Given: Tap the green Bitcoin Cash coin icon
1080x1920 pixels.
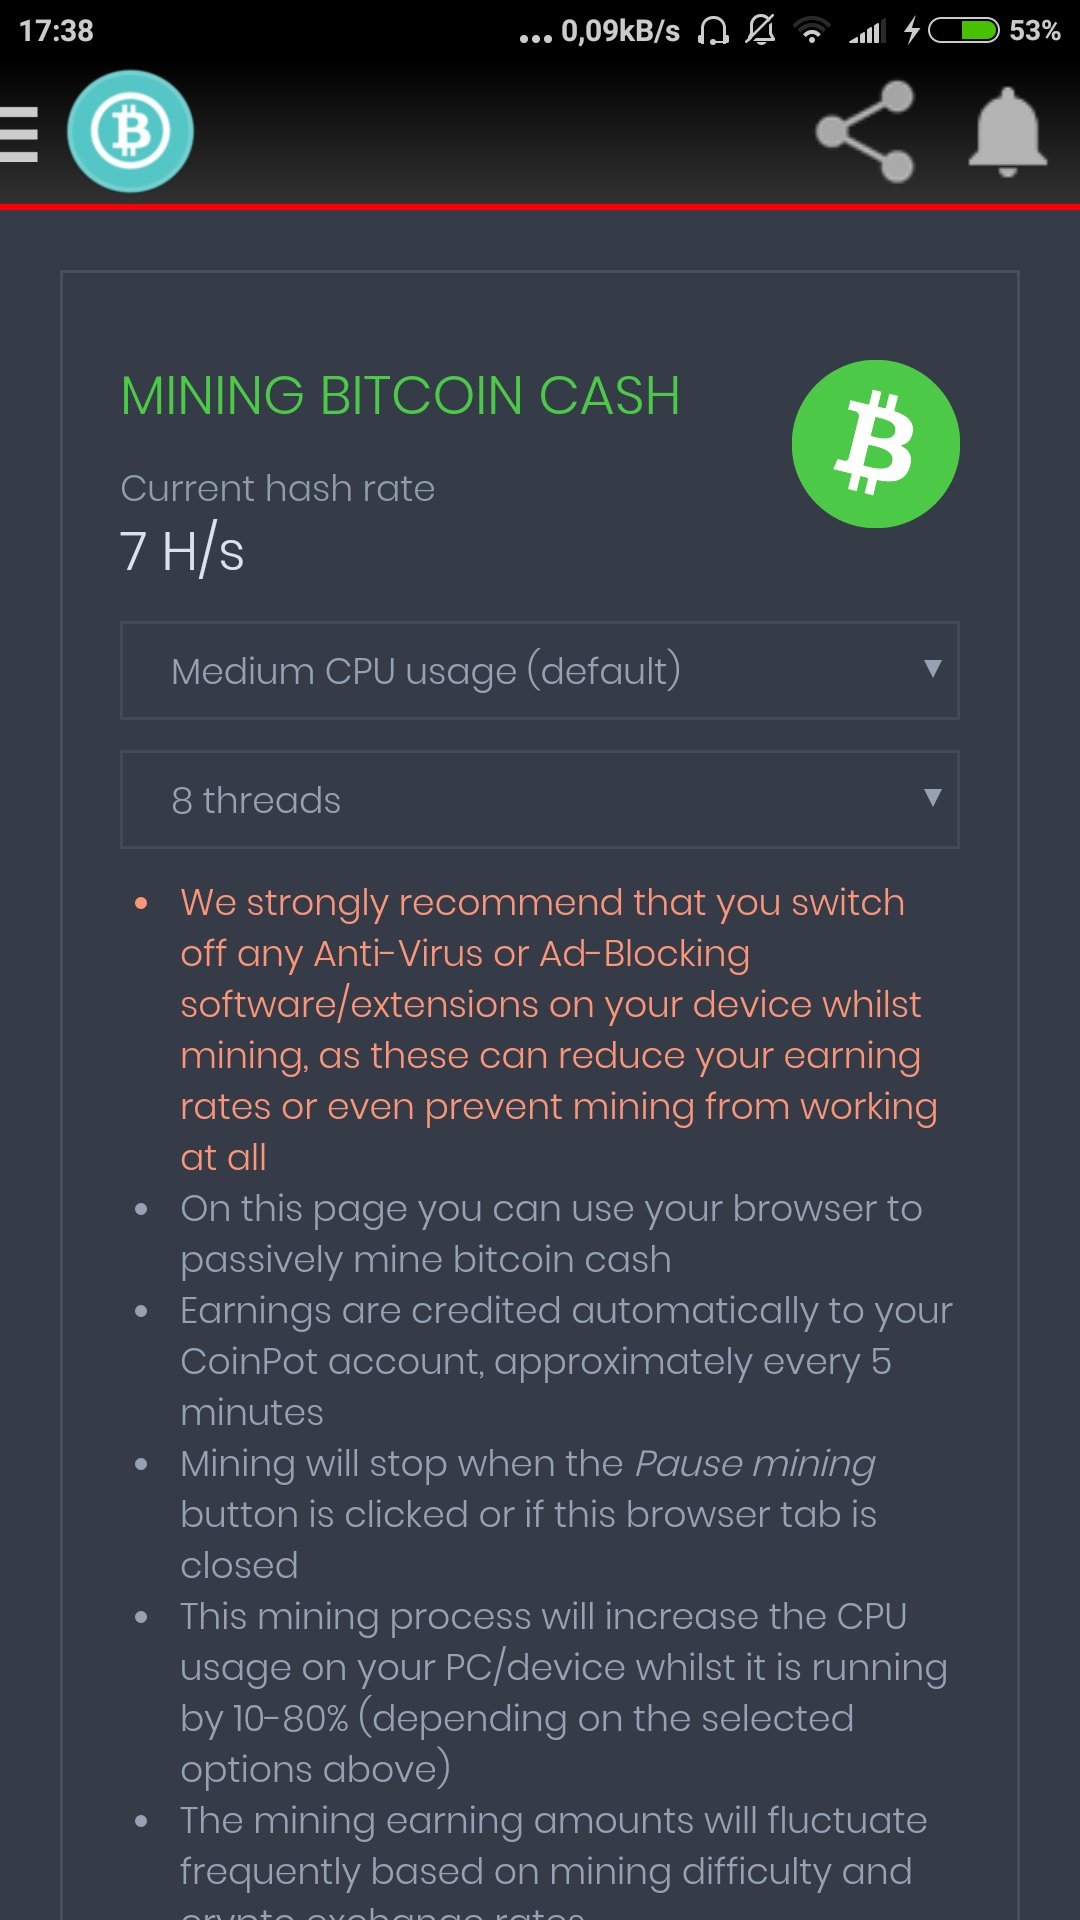Looking at the screenshot, I should [x=876, y=444].
